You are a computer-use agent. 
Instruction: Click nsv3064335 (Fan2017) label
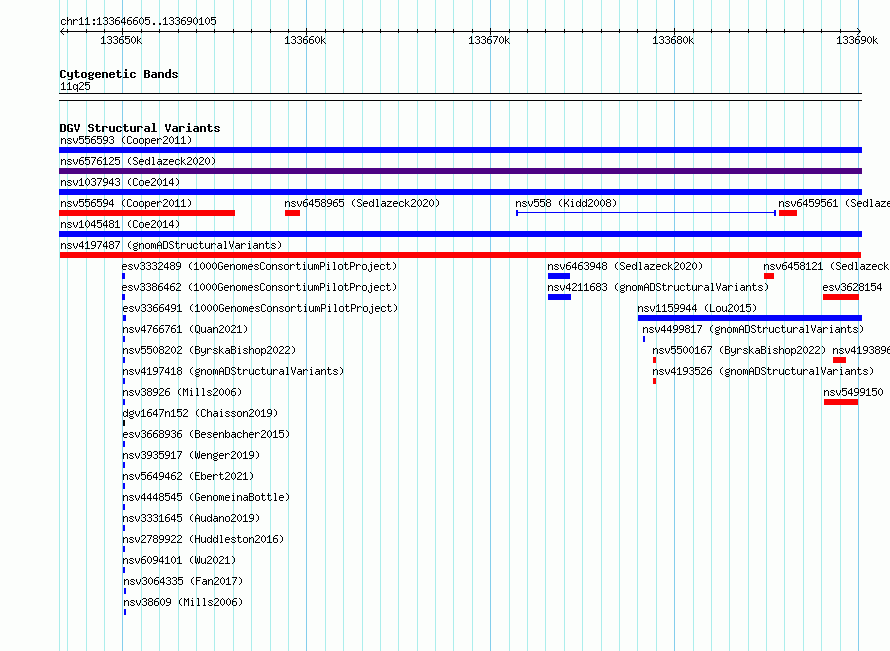pos(183,581)
